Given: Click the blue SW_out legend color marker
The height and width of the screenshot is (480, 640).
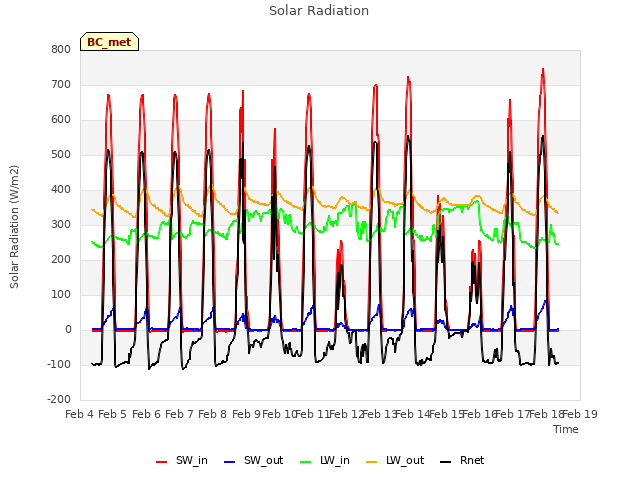Looking at the screenshot, I should pos(230,462).
